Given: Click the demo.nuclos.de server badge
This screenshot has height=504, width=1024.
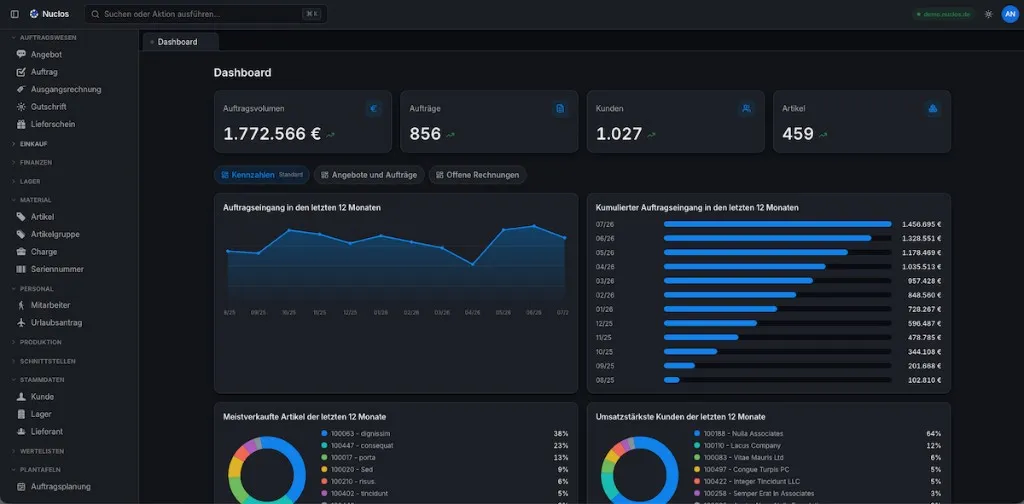Looking at the screenshot, I should pyautogui.click(x=944, y=14).
